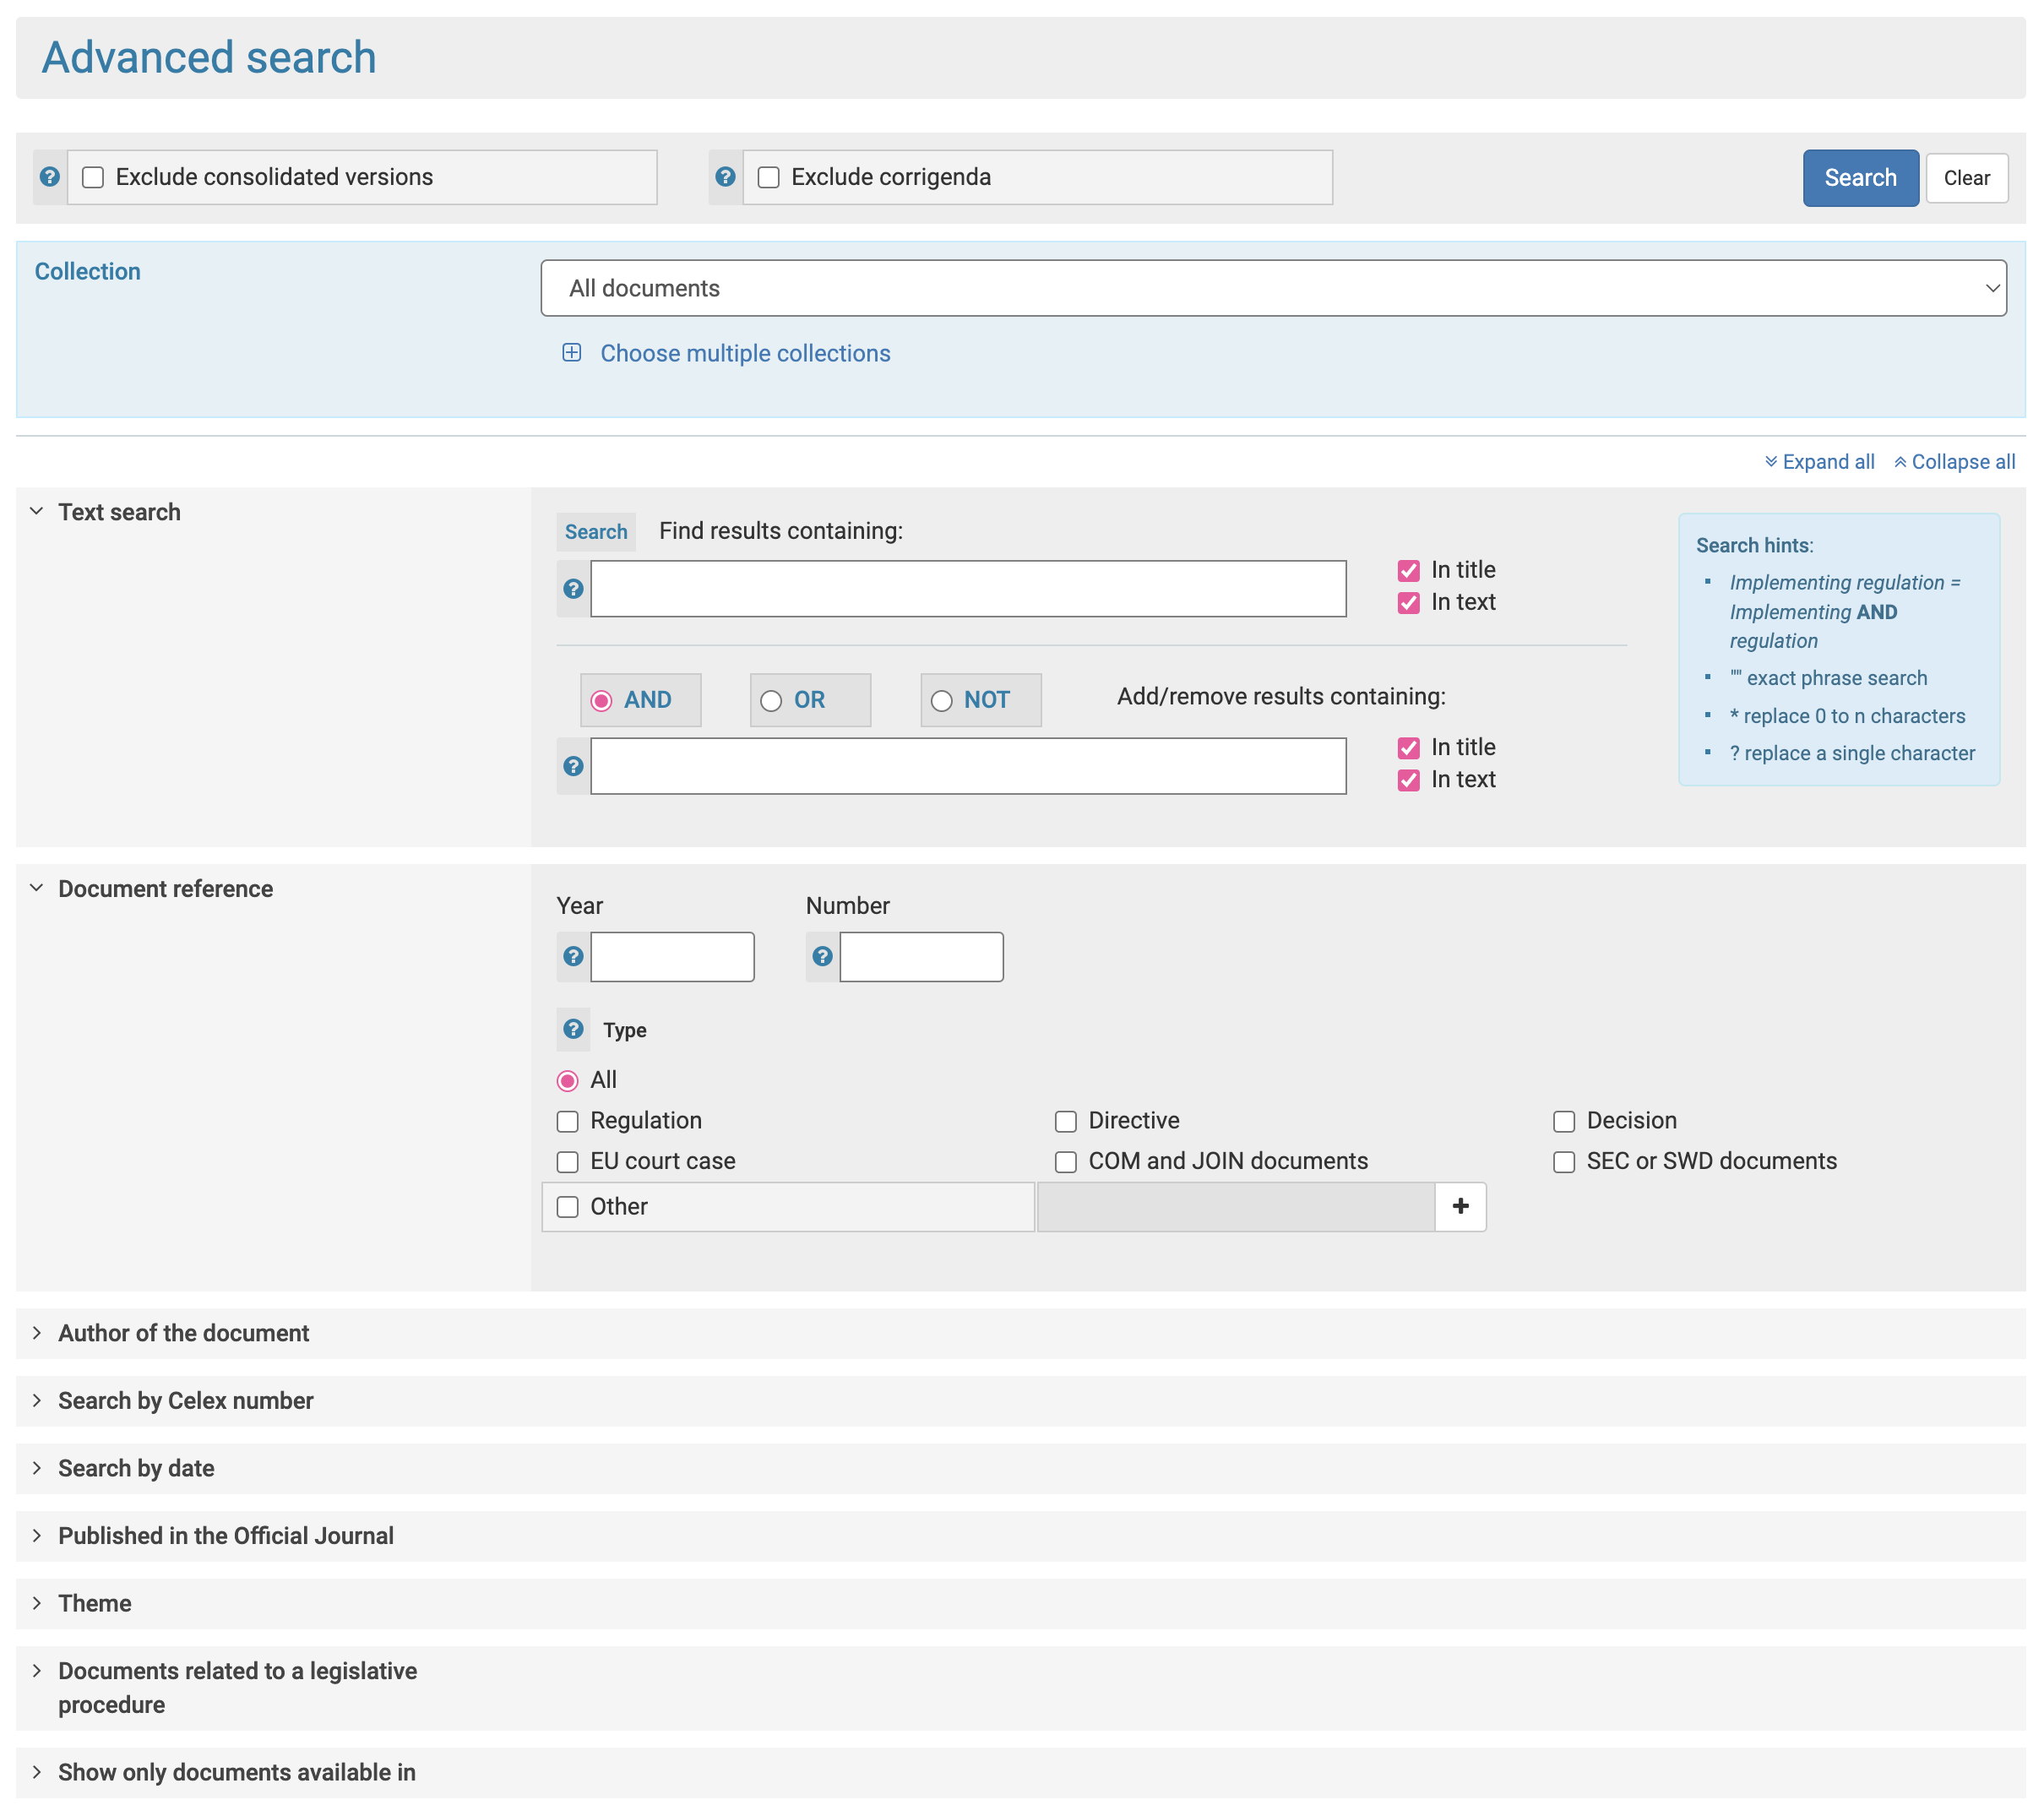Expand the Search by date section
This screenshot has width=2044, height=1816.
[x=136, y=1469]
